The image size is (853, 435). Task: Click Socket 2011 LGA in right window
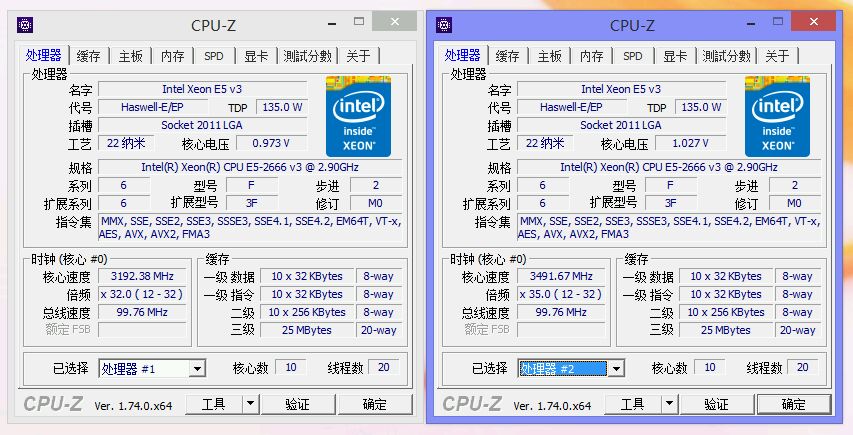621,125
